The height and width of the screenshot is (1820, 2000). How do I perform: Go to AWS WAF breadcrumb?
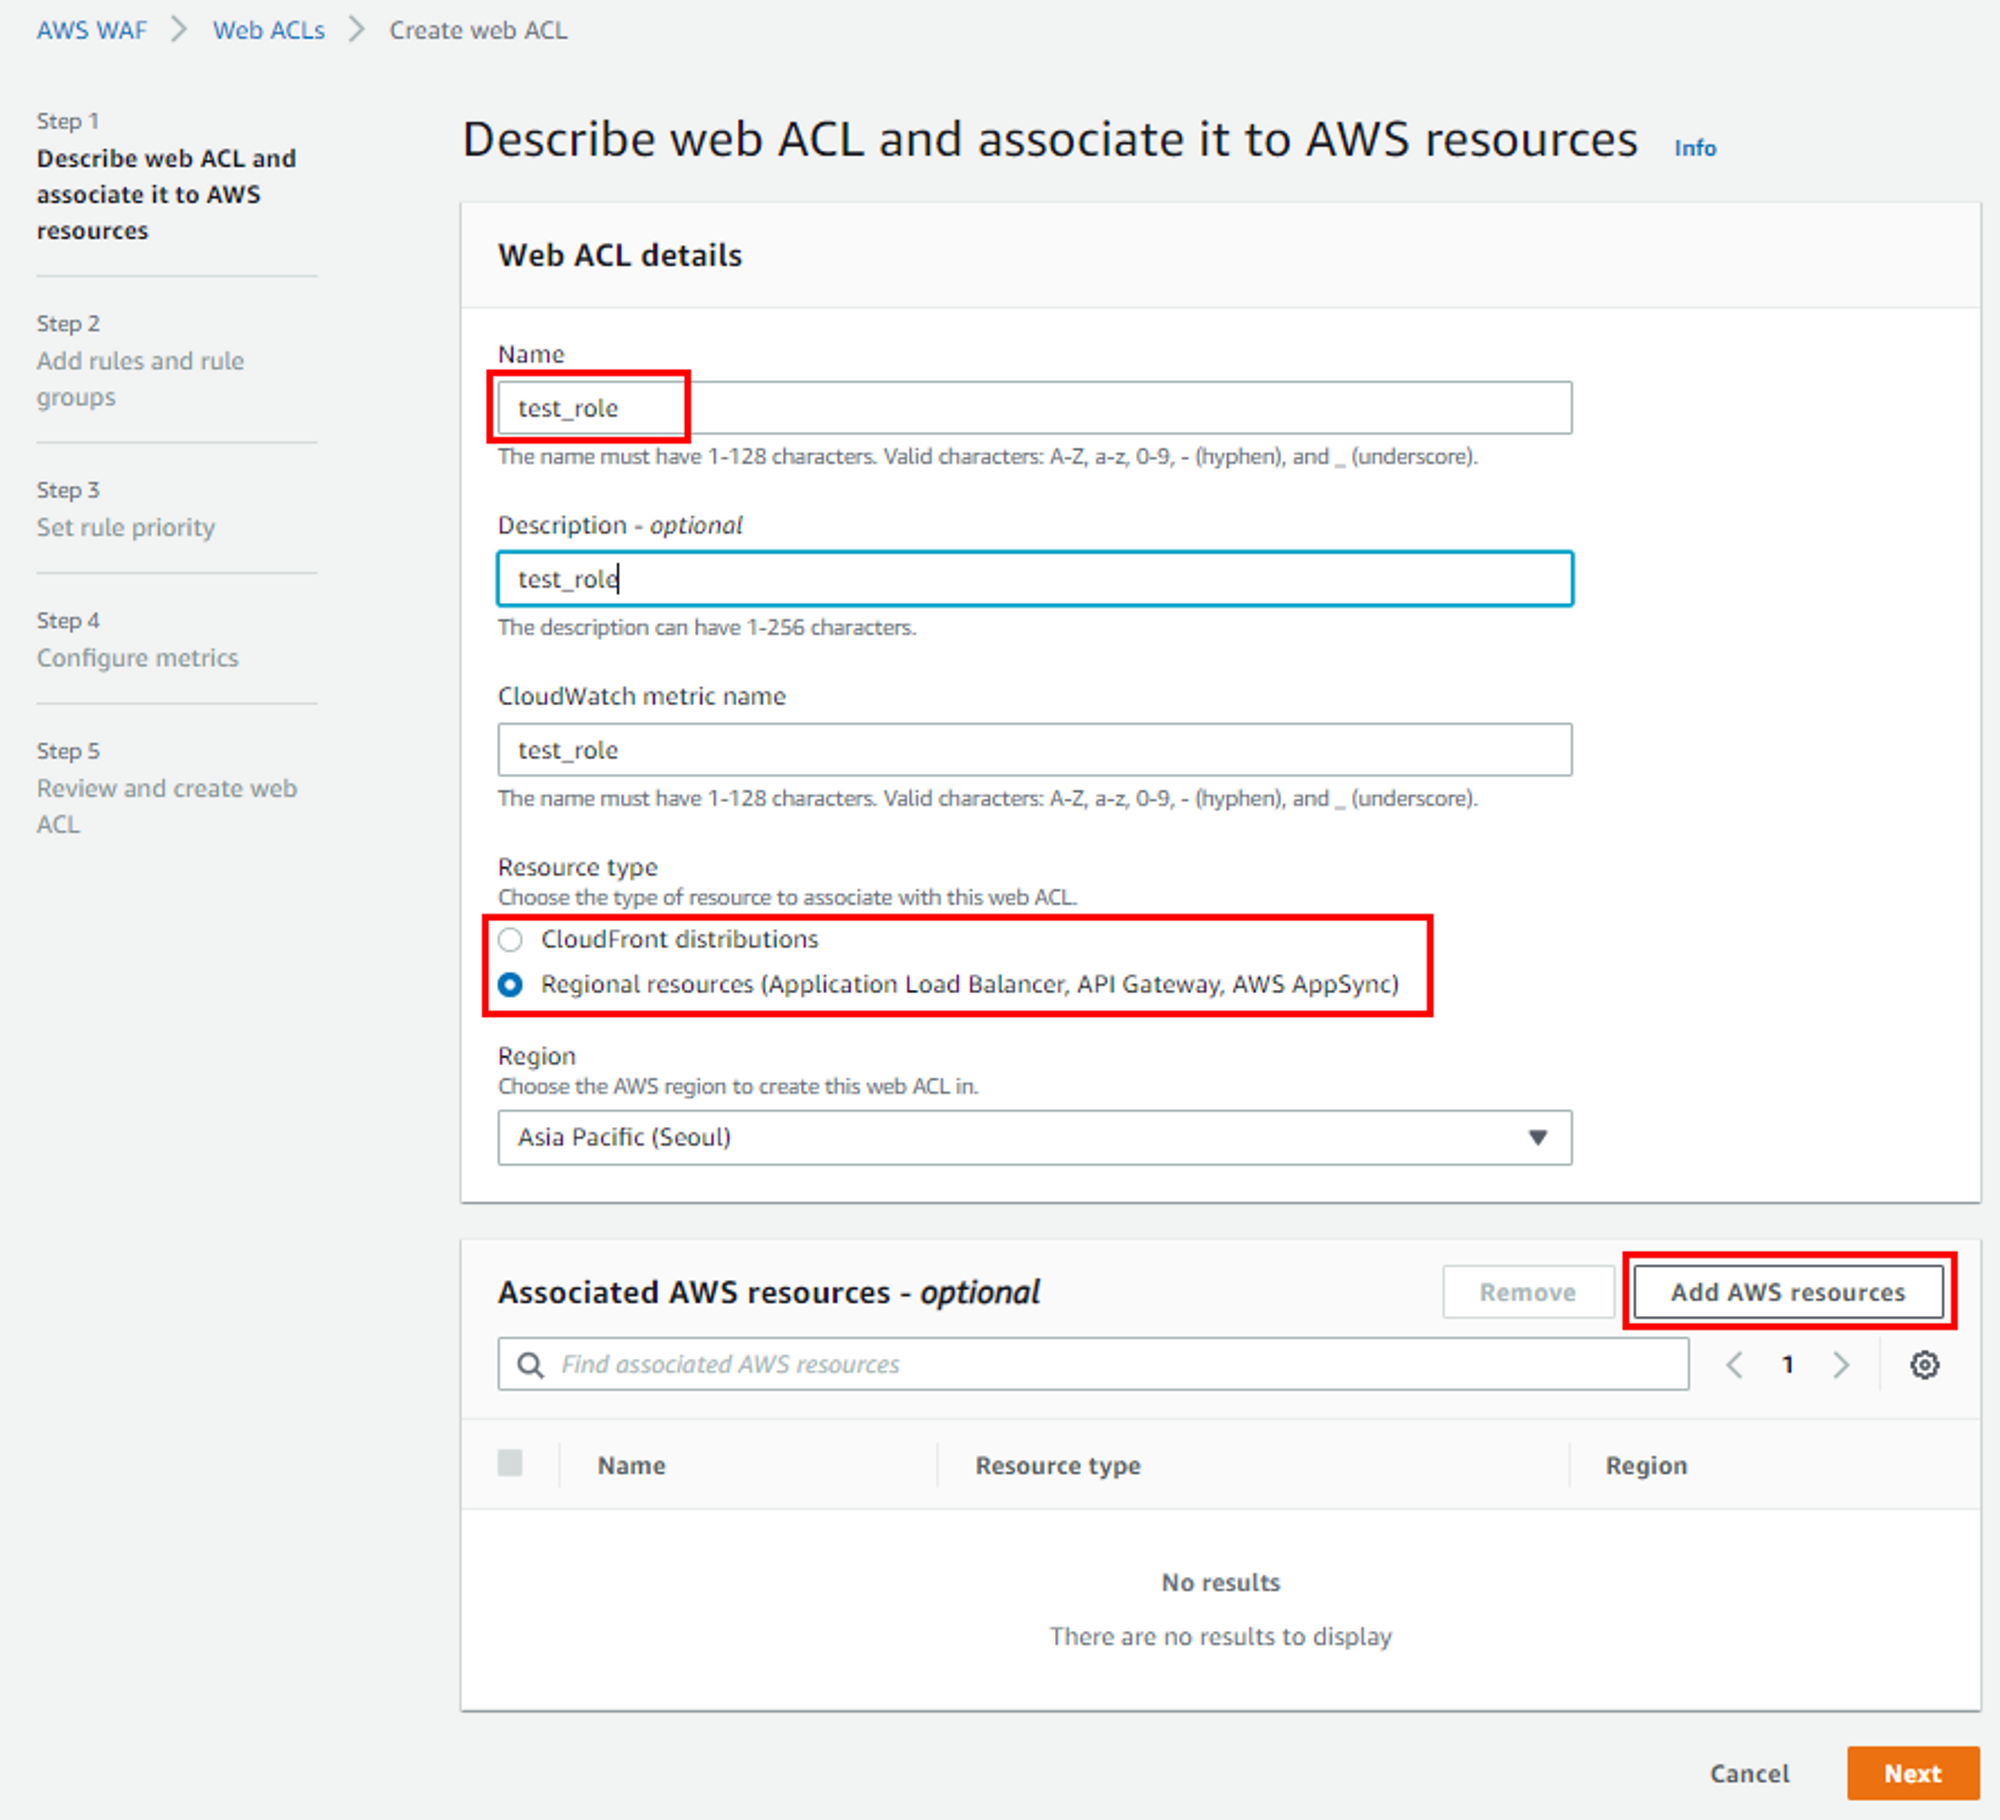(x=92, y=31)
